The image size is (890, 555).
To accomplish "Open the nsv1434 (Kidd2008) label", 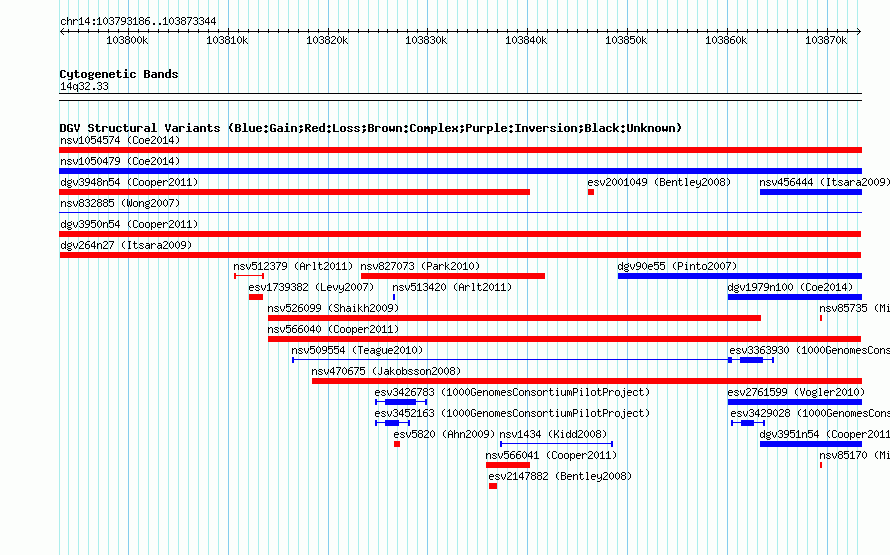I will coord(553,434).
